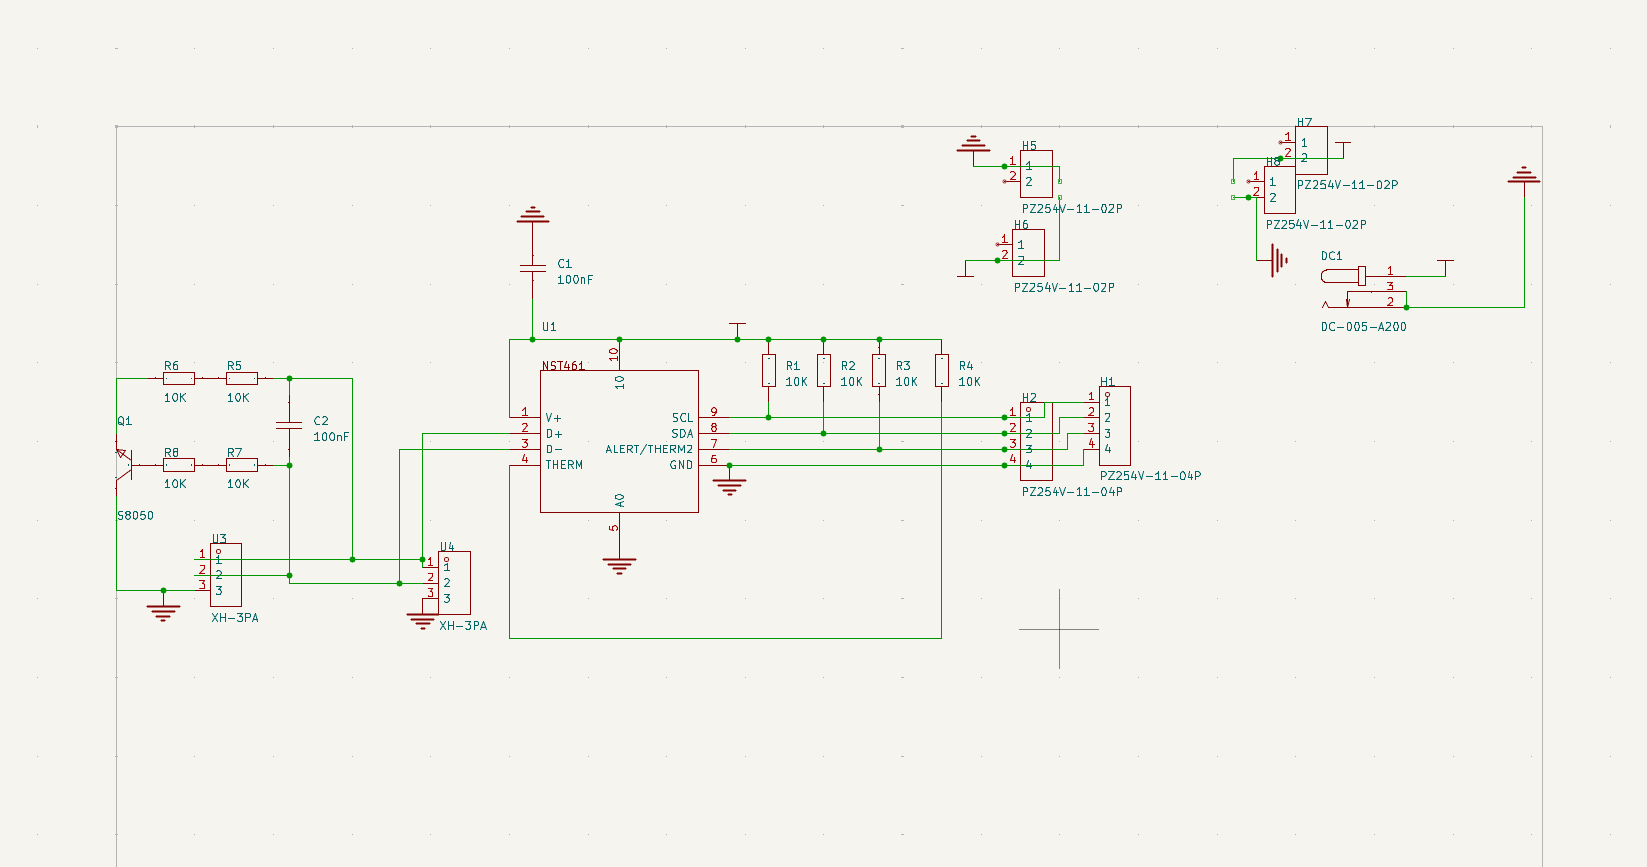Select the Q1 S8050 transistor symbol

pos(122,464)
